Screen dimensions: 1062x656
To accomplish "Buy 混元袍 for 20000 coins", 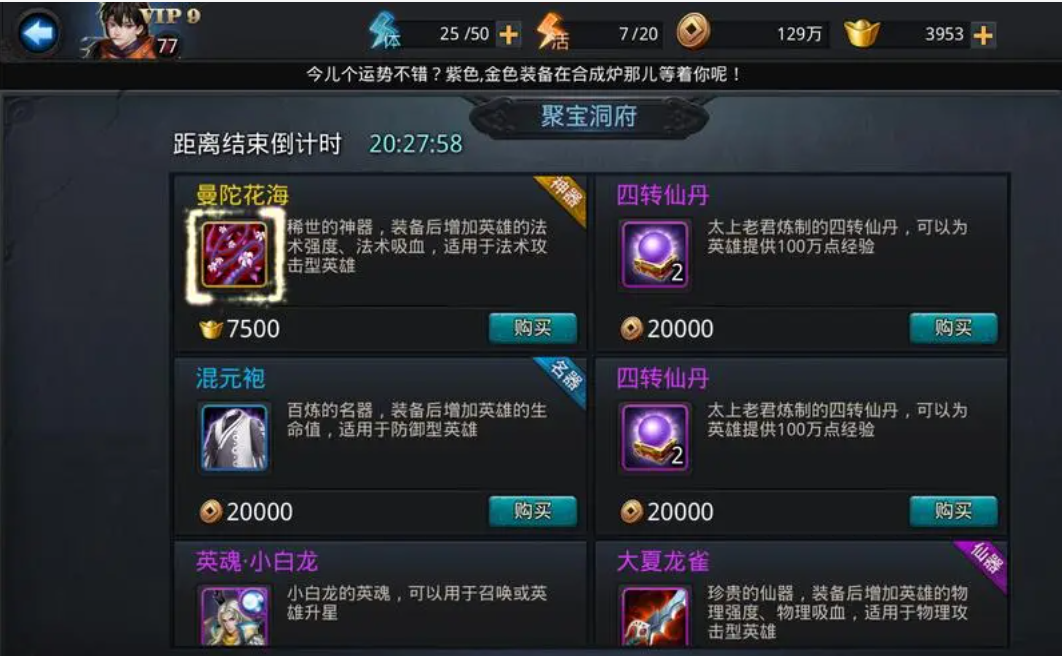I will [532, 511].
